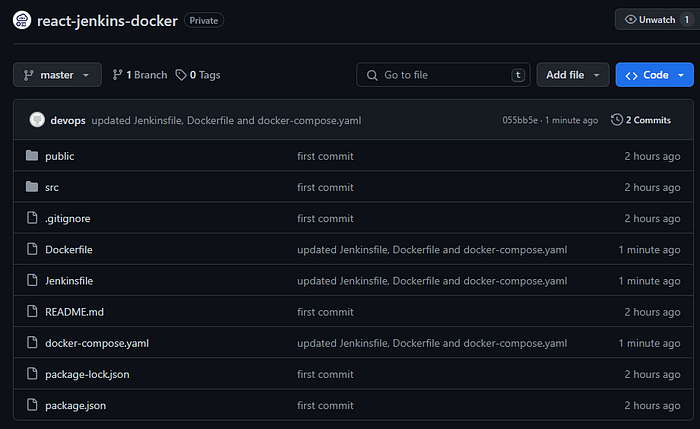Open the public folder icon
This screenshot has width=700, height=429.
[32, 155]
